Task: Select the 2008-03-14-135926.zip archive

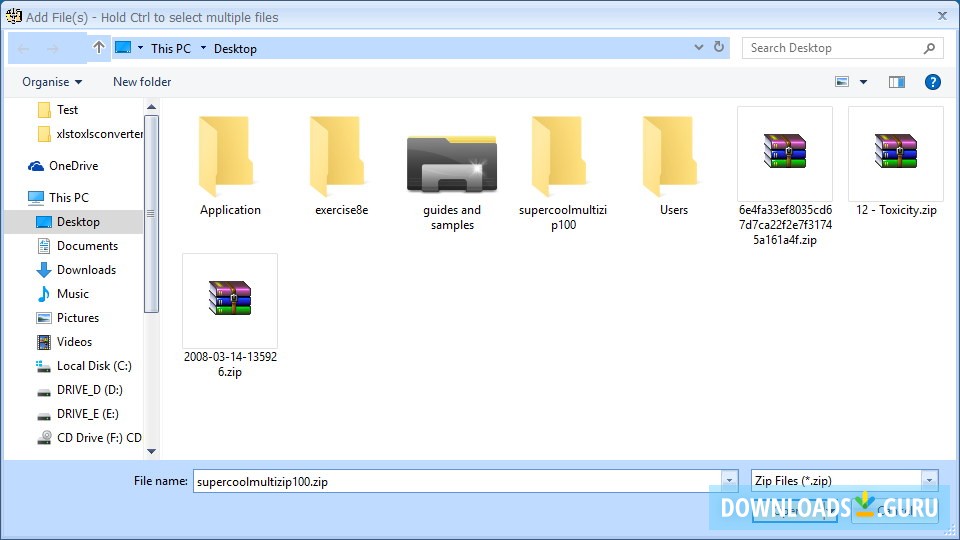Action: tap(230, 316)
